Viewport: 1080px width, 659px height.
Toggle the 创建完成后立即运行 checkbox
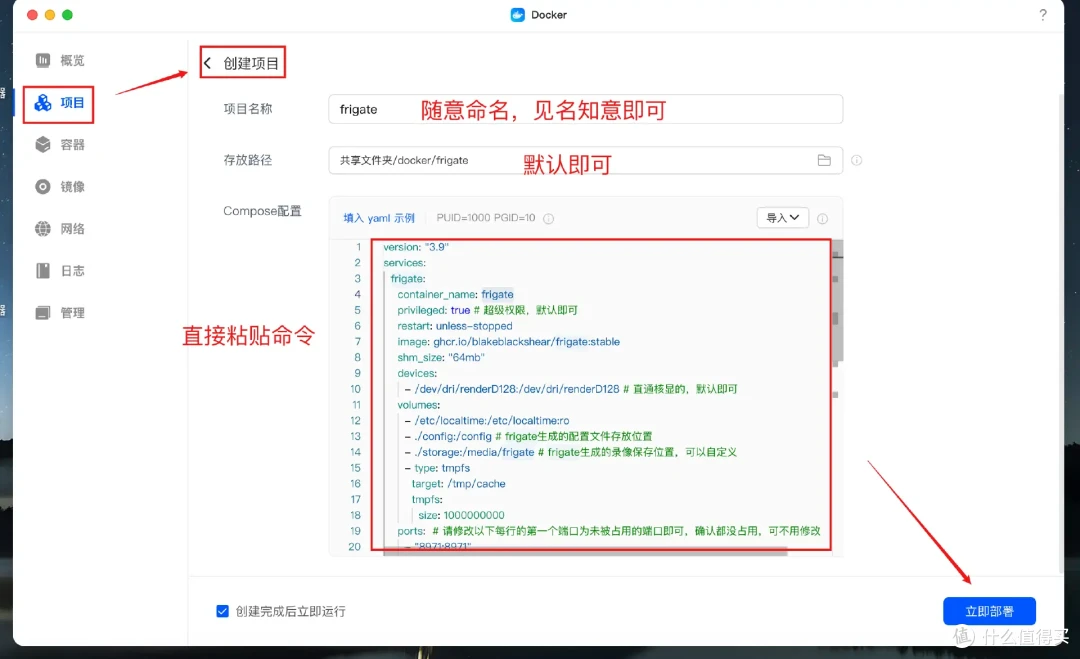pos(222,611)
